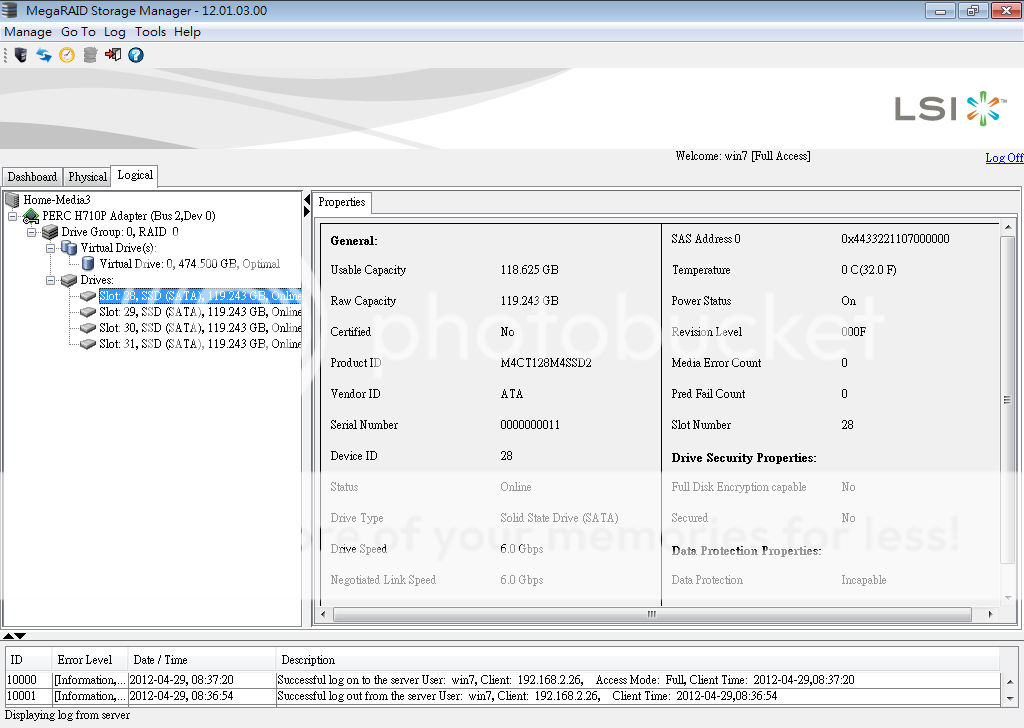This screenshot has height=728, width=1024.
Task: Expand tree pane with right splitter arrow
Action: [x=307, y=212]
